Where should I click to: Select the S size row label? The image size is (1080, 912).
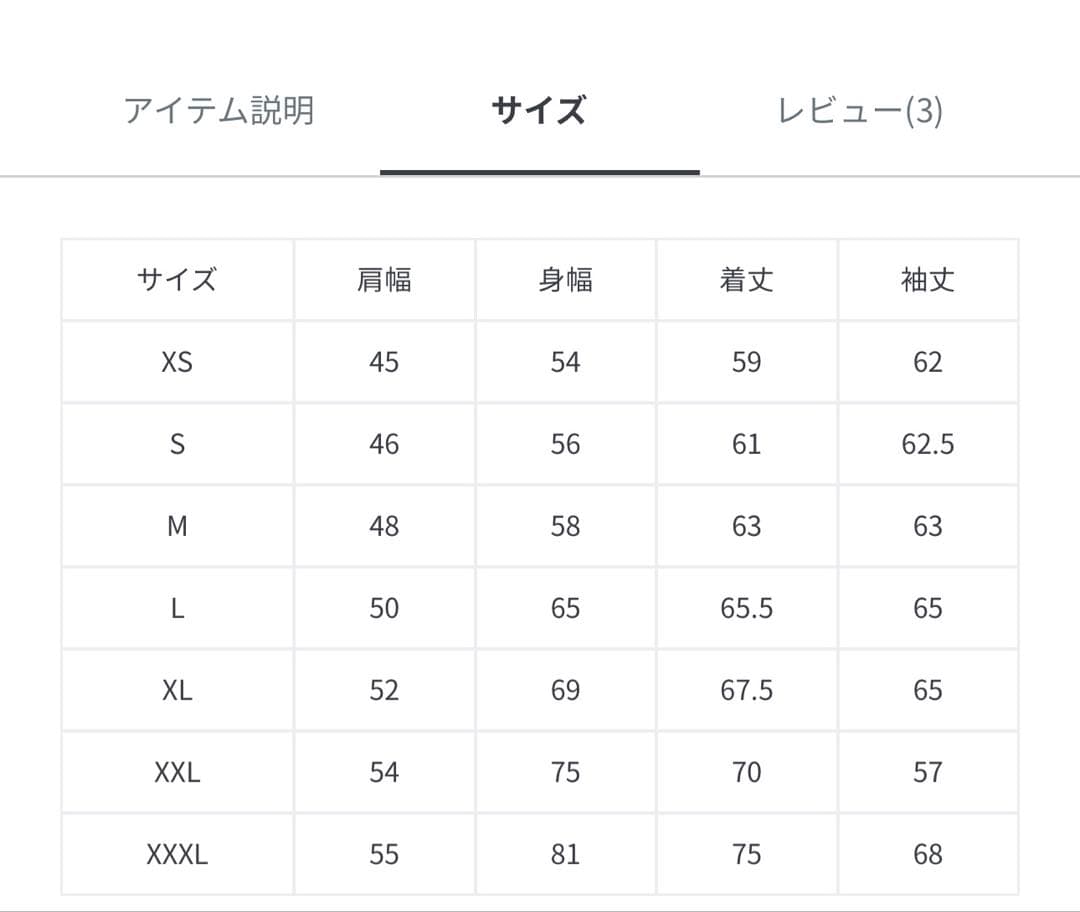coord(176,444)
